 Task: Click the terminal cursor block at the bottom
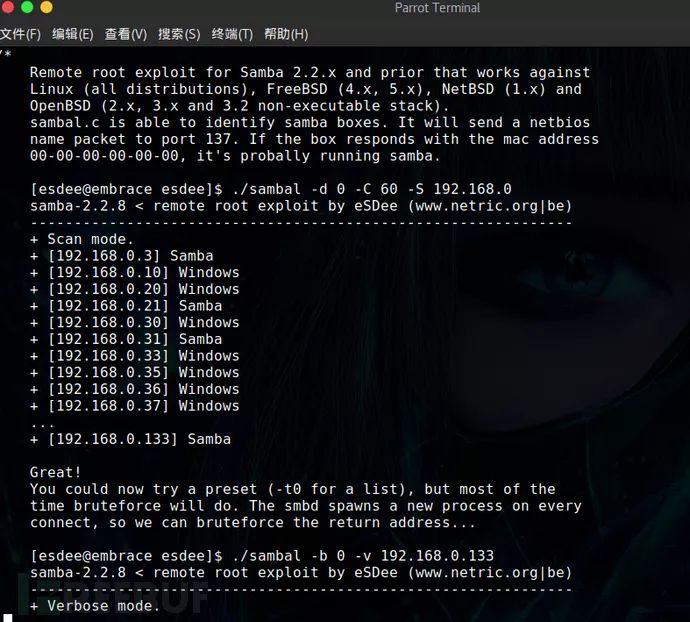[x=7, y=618]
